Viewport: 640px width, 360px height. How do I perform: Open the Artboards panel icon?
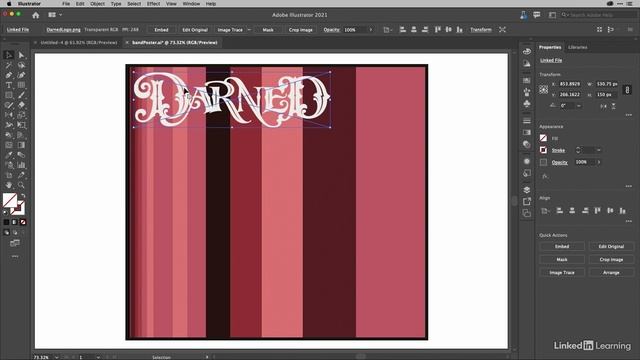pyautogui.click(x=527, y=213)
